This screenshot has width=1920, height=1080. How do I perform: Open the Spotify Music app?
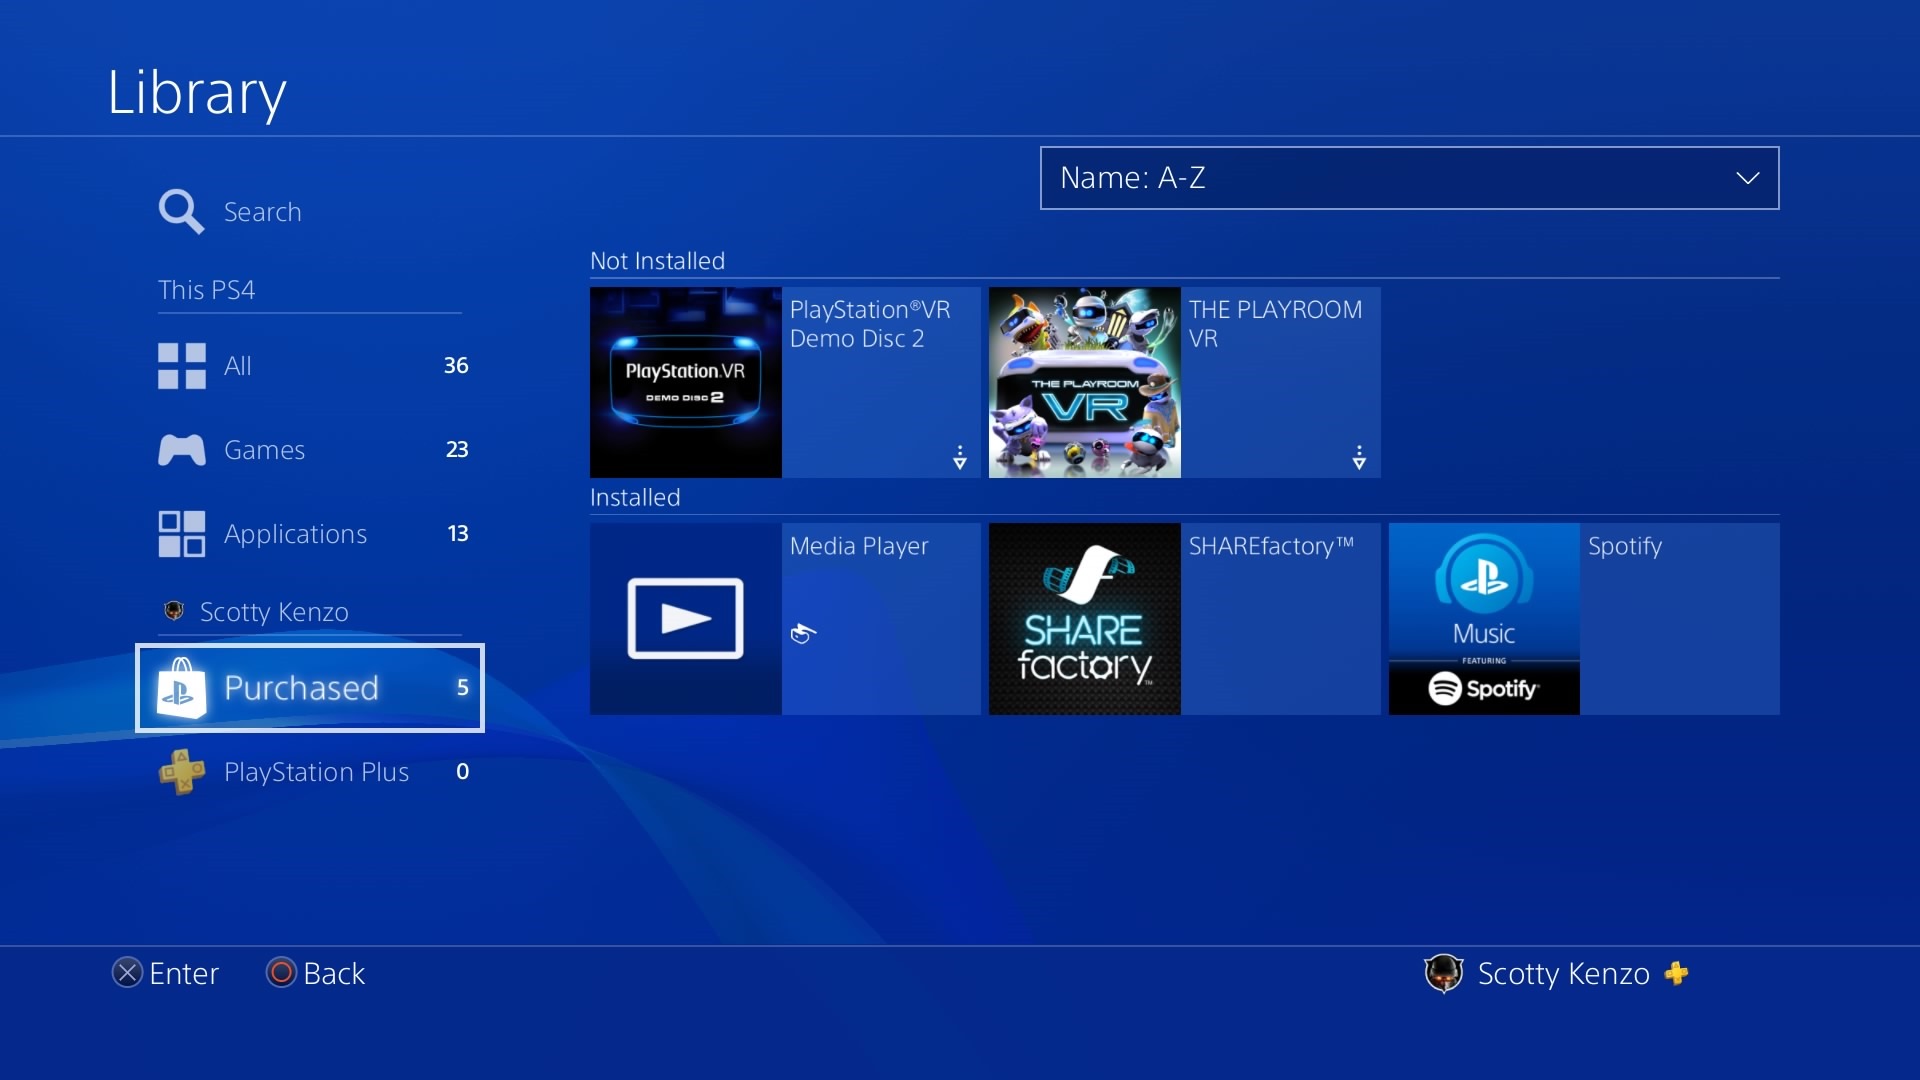click(x=1482, y=617)
